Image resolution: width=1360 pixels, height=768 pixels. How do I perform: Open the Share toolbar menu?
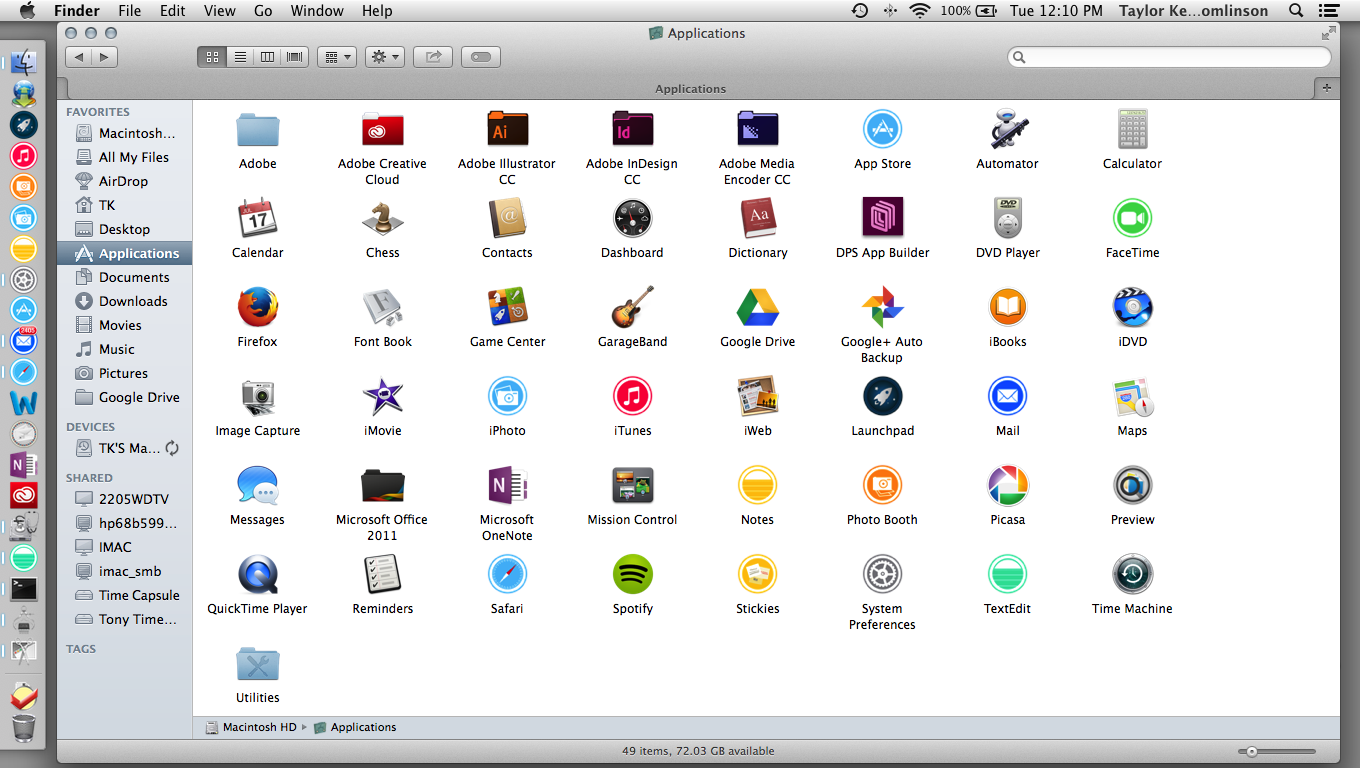[433, 57]
